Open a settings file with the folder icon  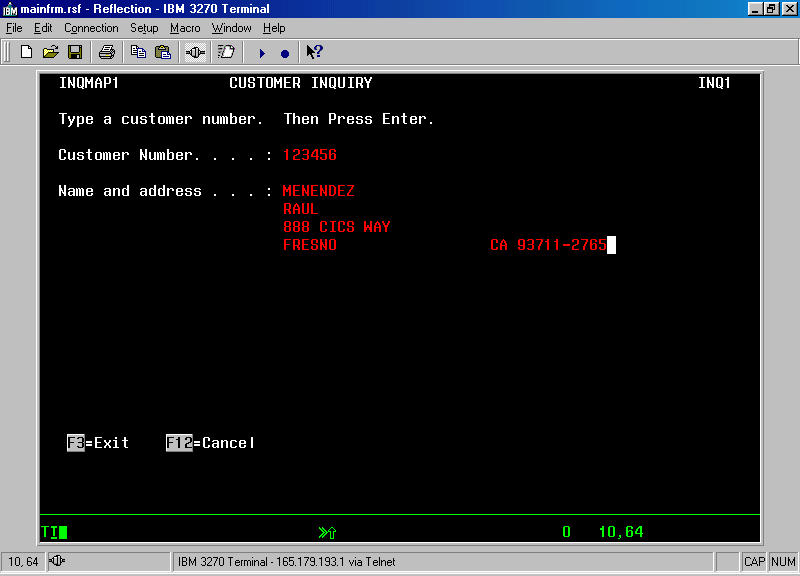coord(51,52)
